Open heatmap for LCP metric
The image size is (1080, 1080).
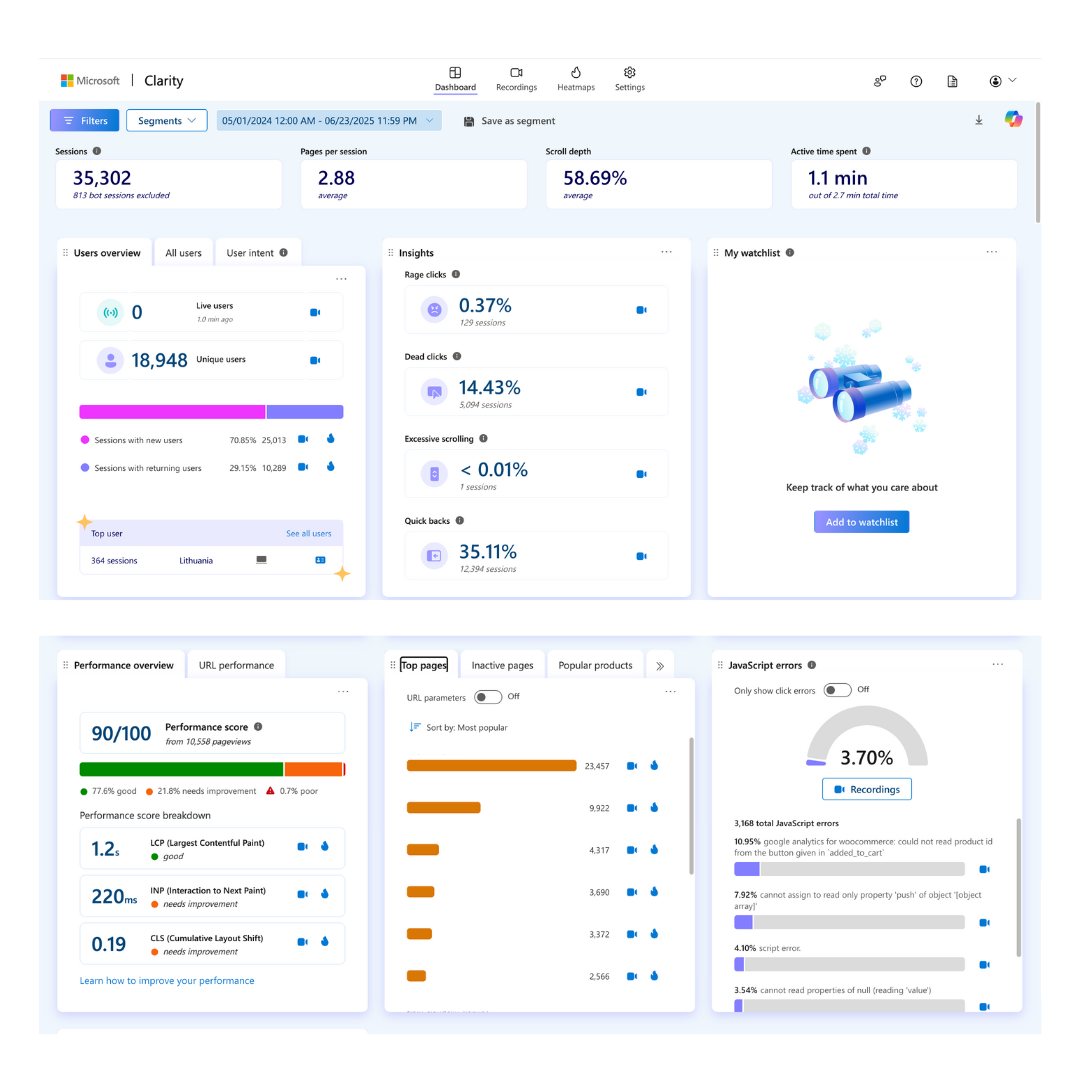326,847
